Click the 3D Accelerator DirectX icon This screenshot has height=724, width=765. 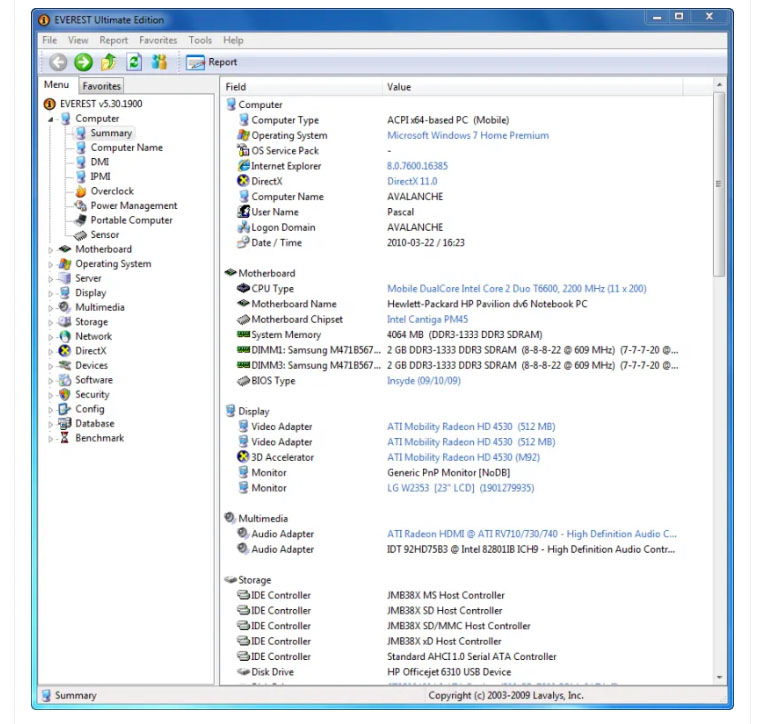tap(243, 457)
